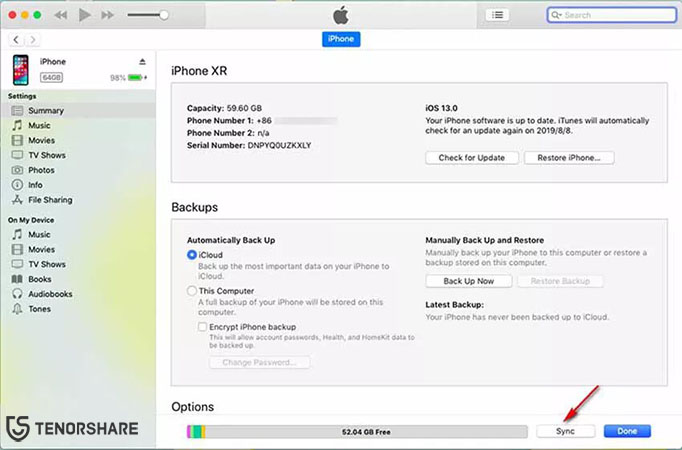The width and height of the screenshot is (682, 450).
Task: Click the Check for Update button
Action: point(472,158)
